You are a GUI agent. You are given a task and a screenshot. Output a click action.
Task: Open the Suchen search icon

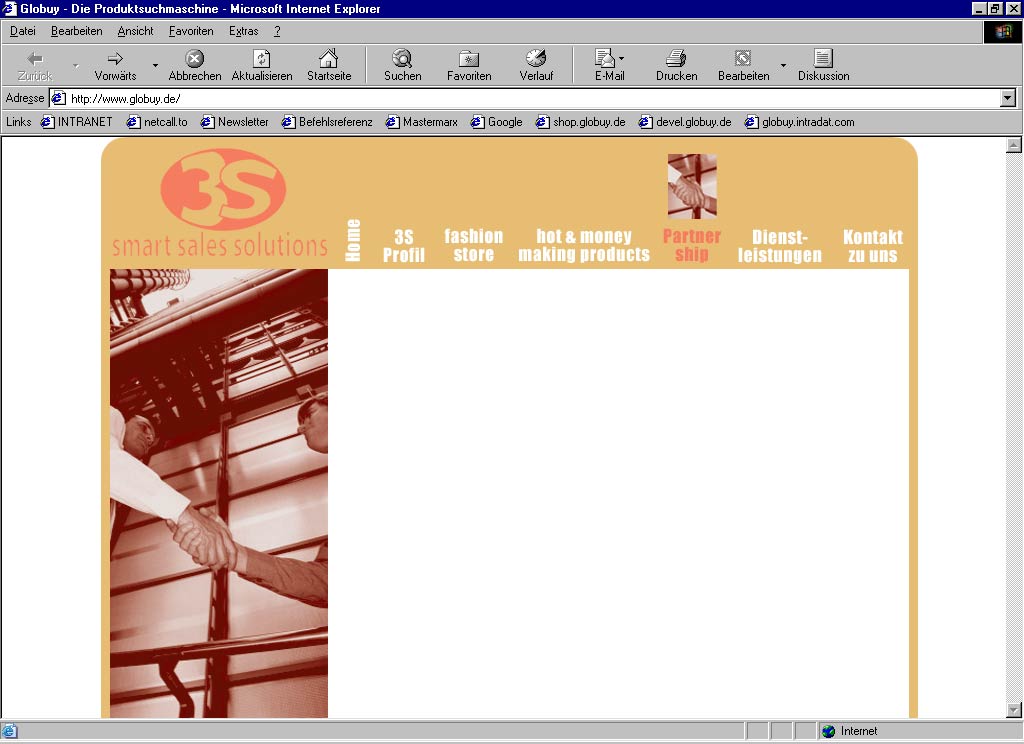pyautogui.click(x=402, y=59)
